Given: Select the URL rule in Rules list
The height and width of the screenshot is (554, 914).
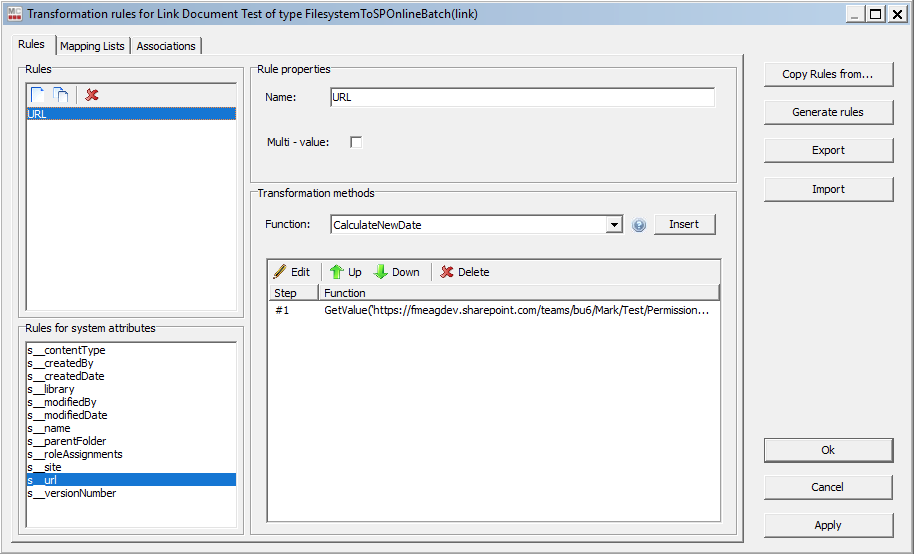Looking at the screenshot, I should [x=130, y=114].
